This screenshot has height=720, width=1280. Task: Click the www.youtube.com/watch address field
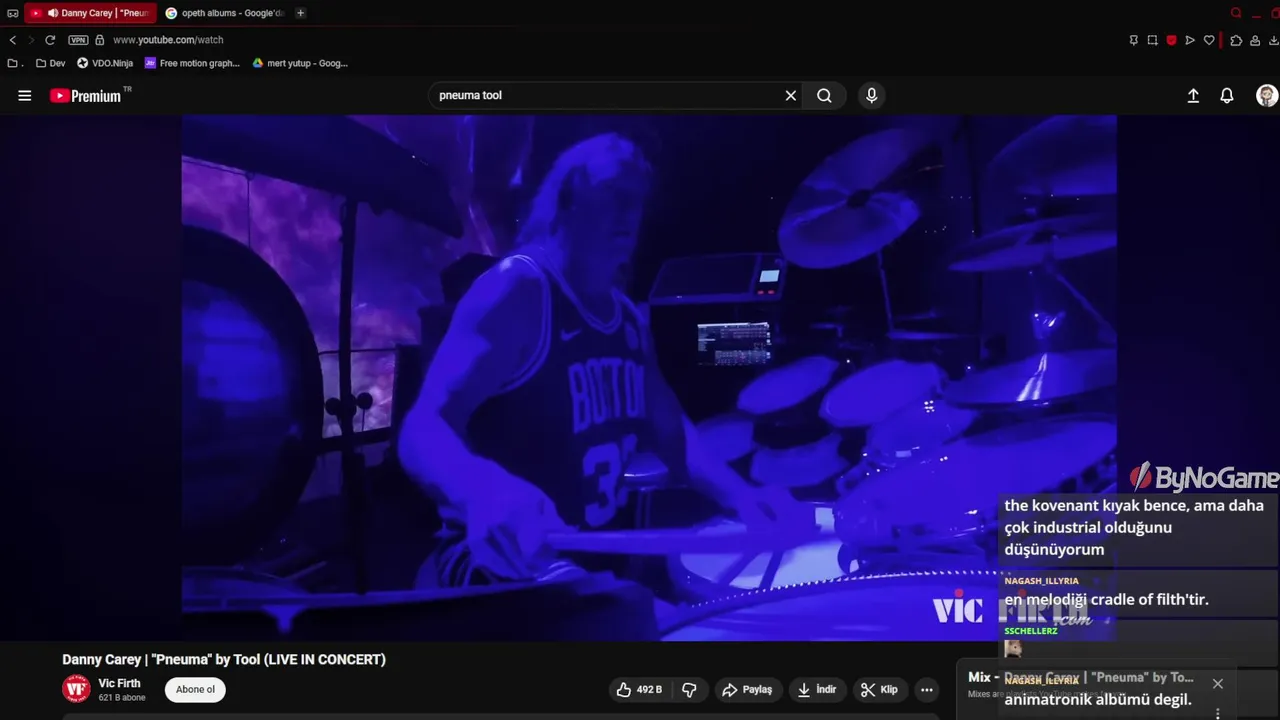[168, 40]
